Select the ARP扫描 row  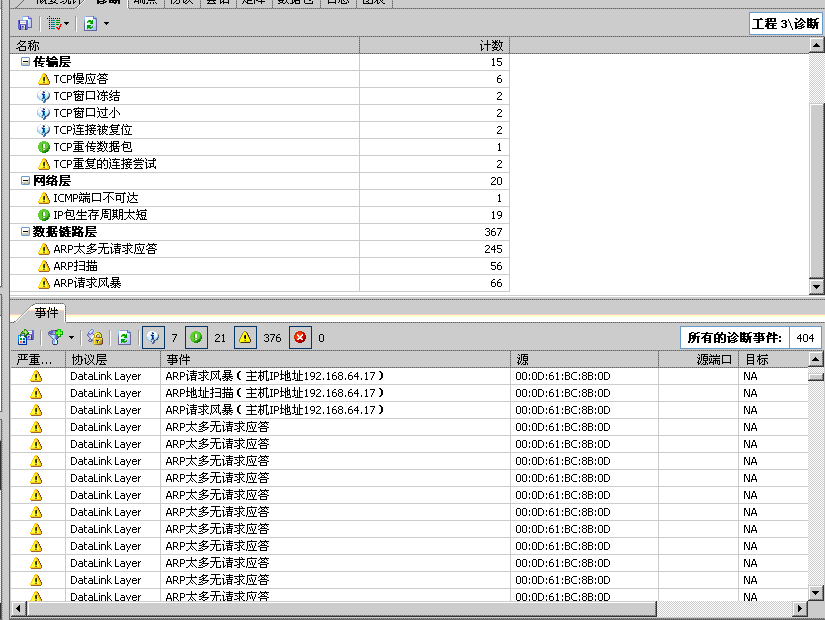pyautogui.click(x=260, y=266)
